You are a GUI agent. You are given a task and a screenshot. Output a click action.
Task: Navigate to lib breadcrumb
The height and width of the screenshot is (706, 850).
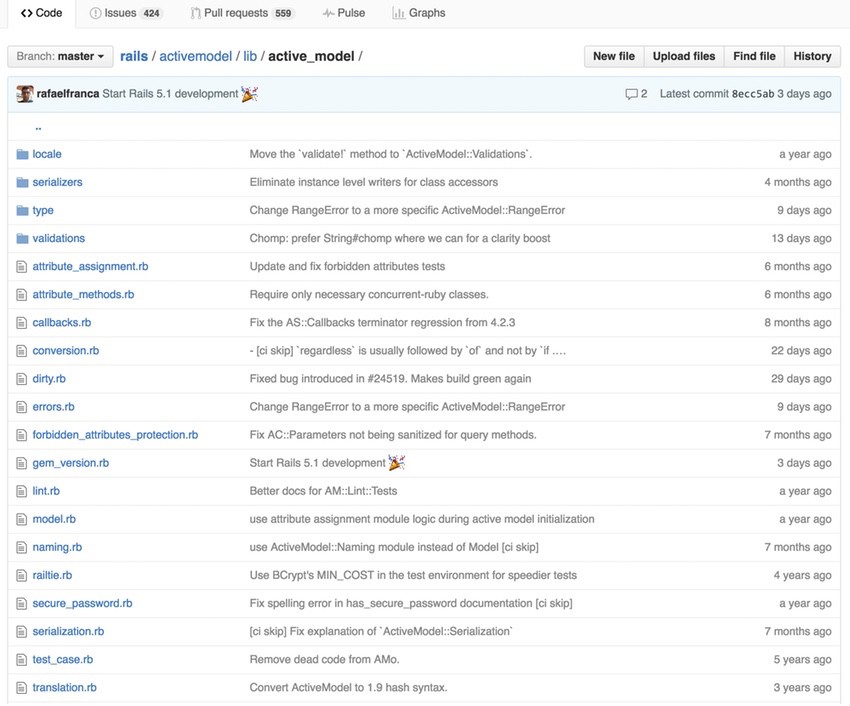click(250, 56)
